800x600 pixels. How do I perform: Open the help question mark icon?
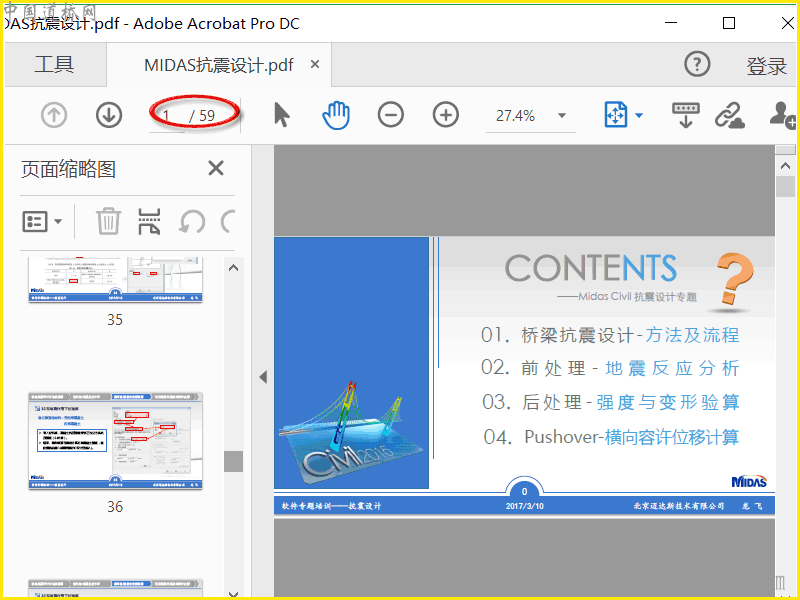tap(697, 64)
